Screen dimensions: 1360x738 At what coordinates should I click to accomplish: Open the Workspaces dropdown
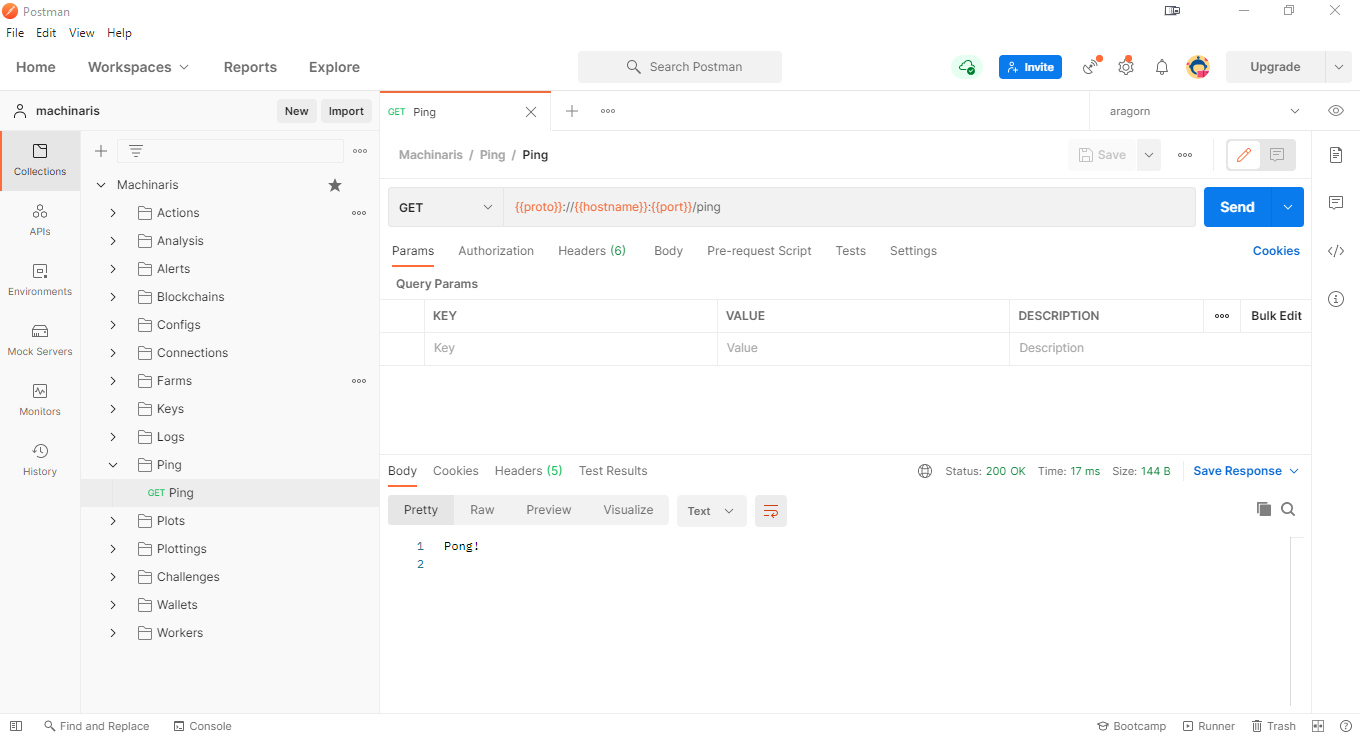click(138, 67)
